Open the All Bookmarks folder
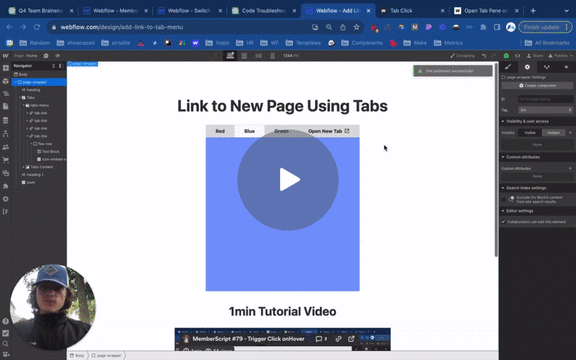Image resolution: width=576 pixels, height=360 pixels. (x=547, y=43)
